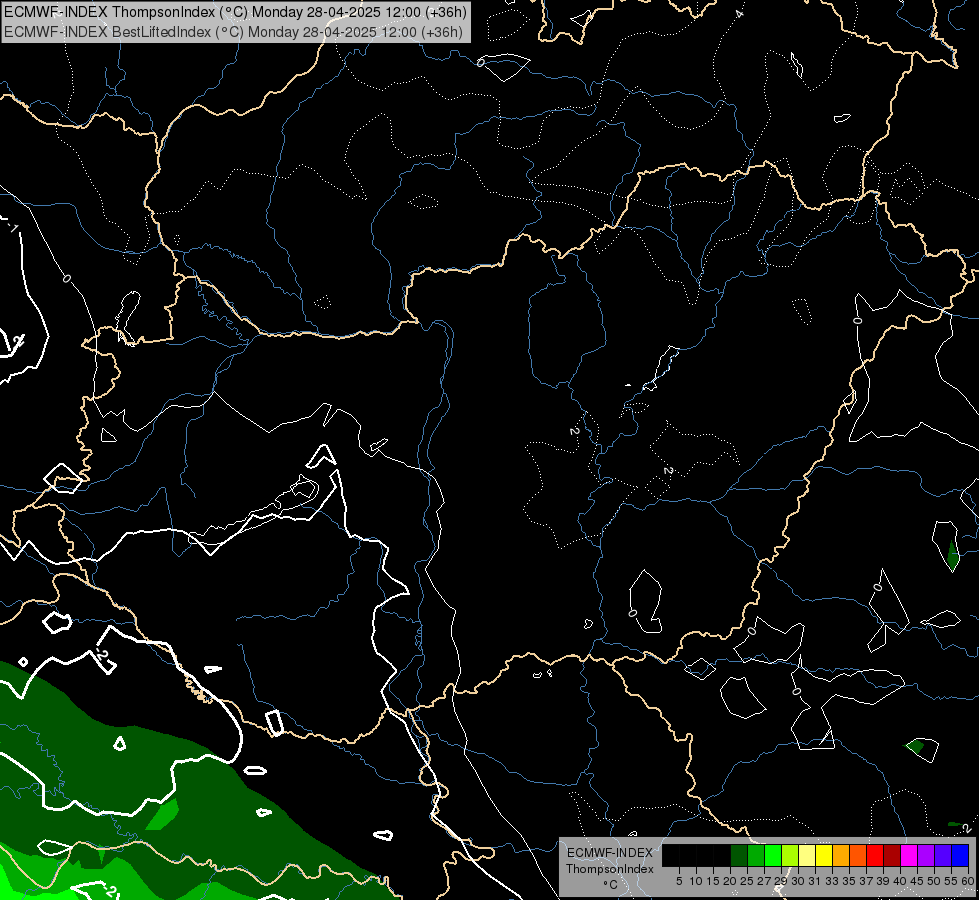Click the pure yellow 31–33 legend swatch
Screen dimensions: 979x900
pyautogui.click(x=824, y=855)
